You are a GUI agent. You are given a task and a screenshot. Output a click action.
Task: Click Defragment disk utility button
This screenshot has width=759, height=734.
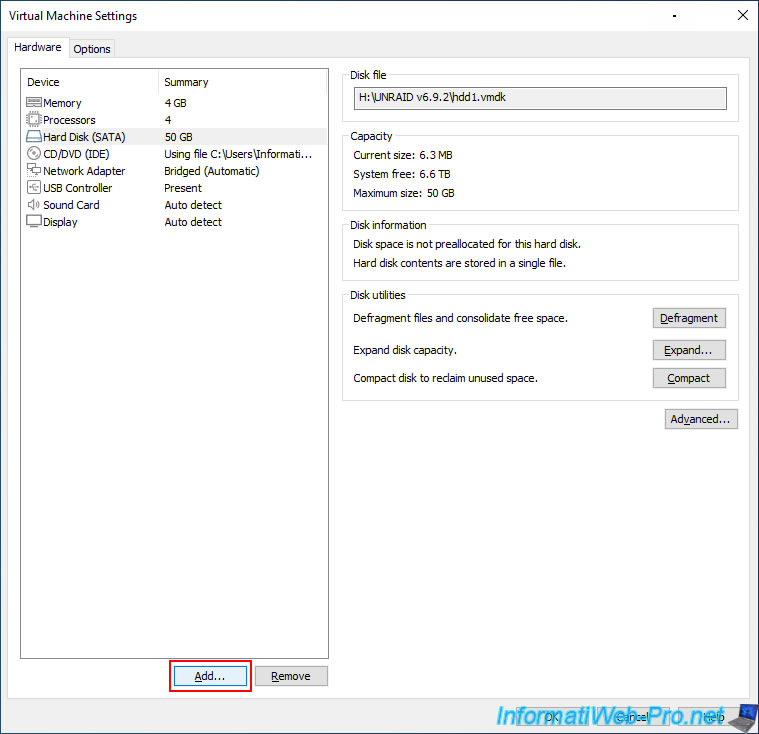(x=689, y=318)
